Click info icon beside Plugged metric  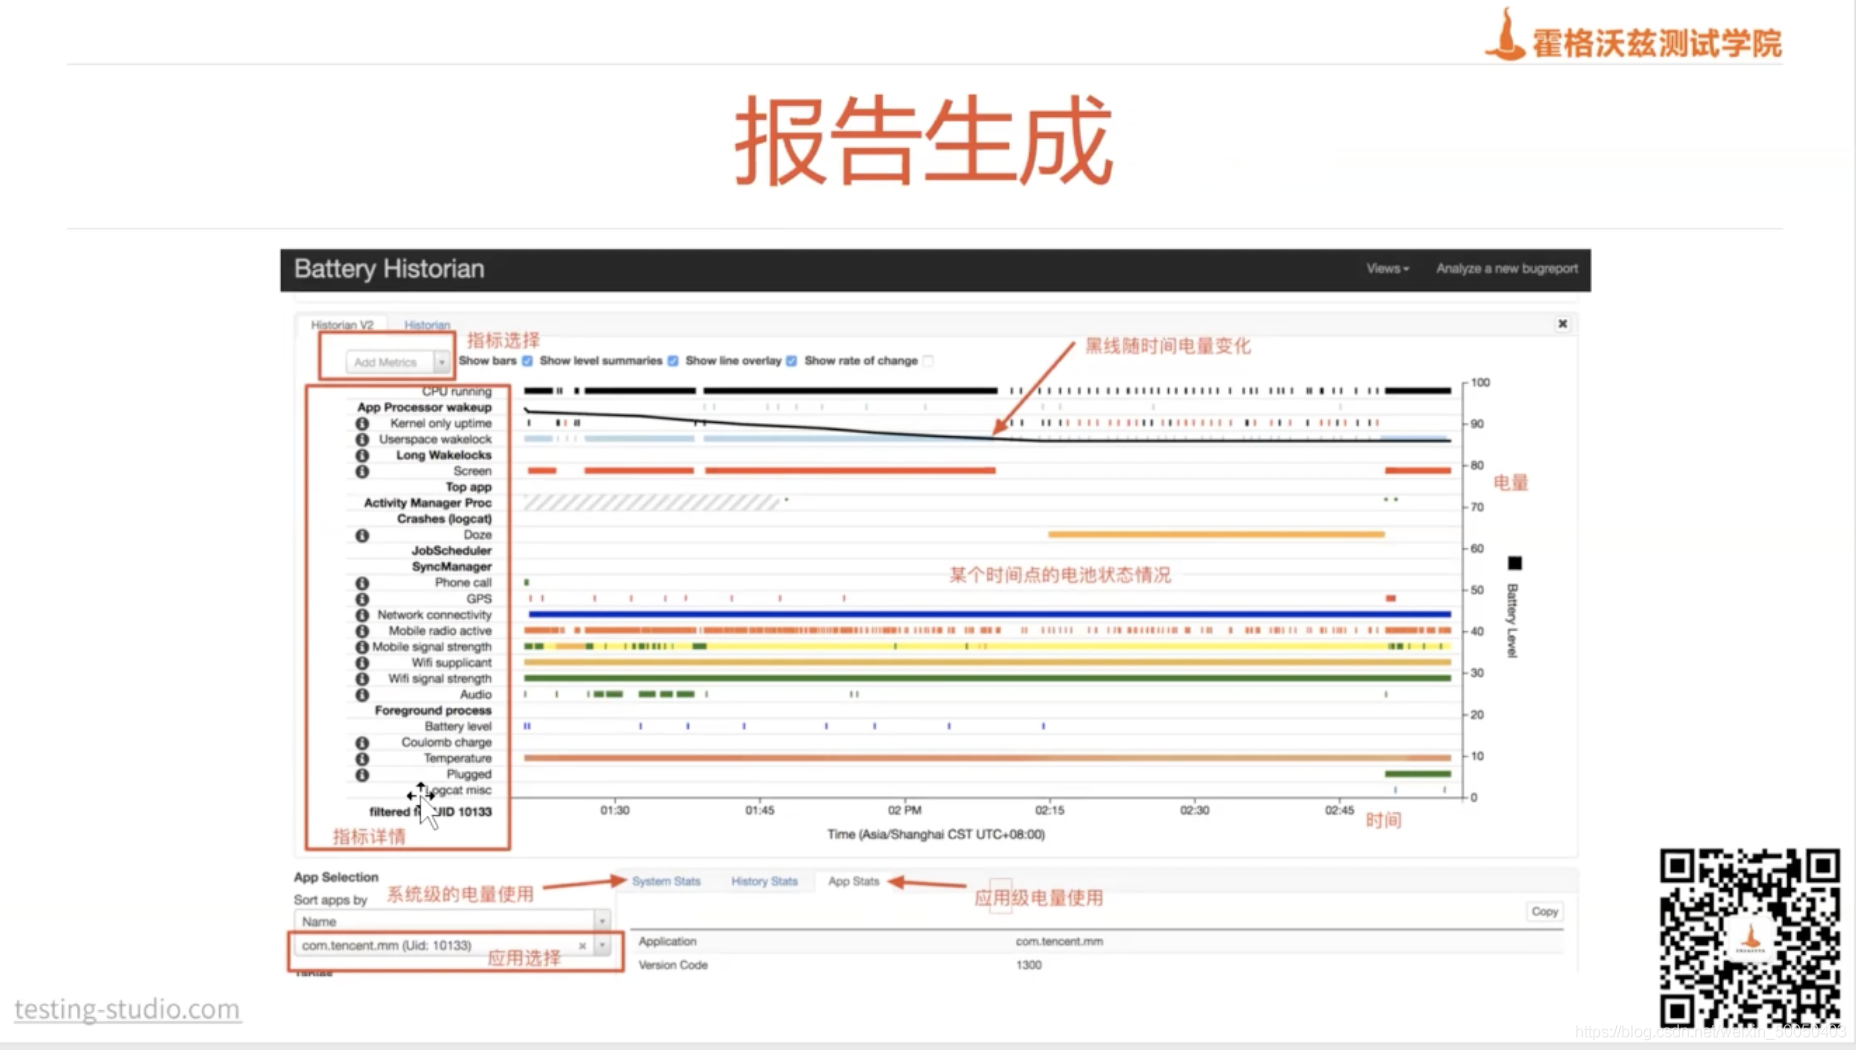click(362, 775)
